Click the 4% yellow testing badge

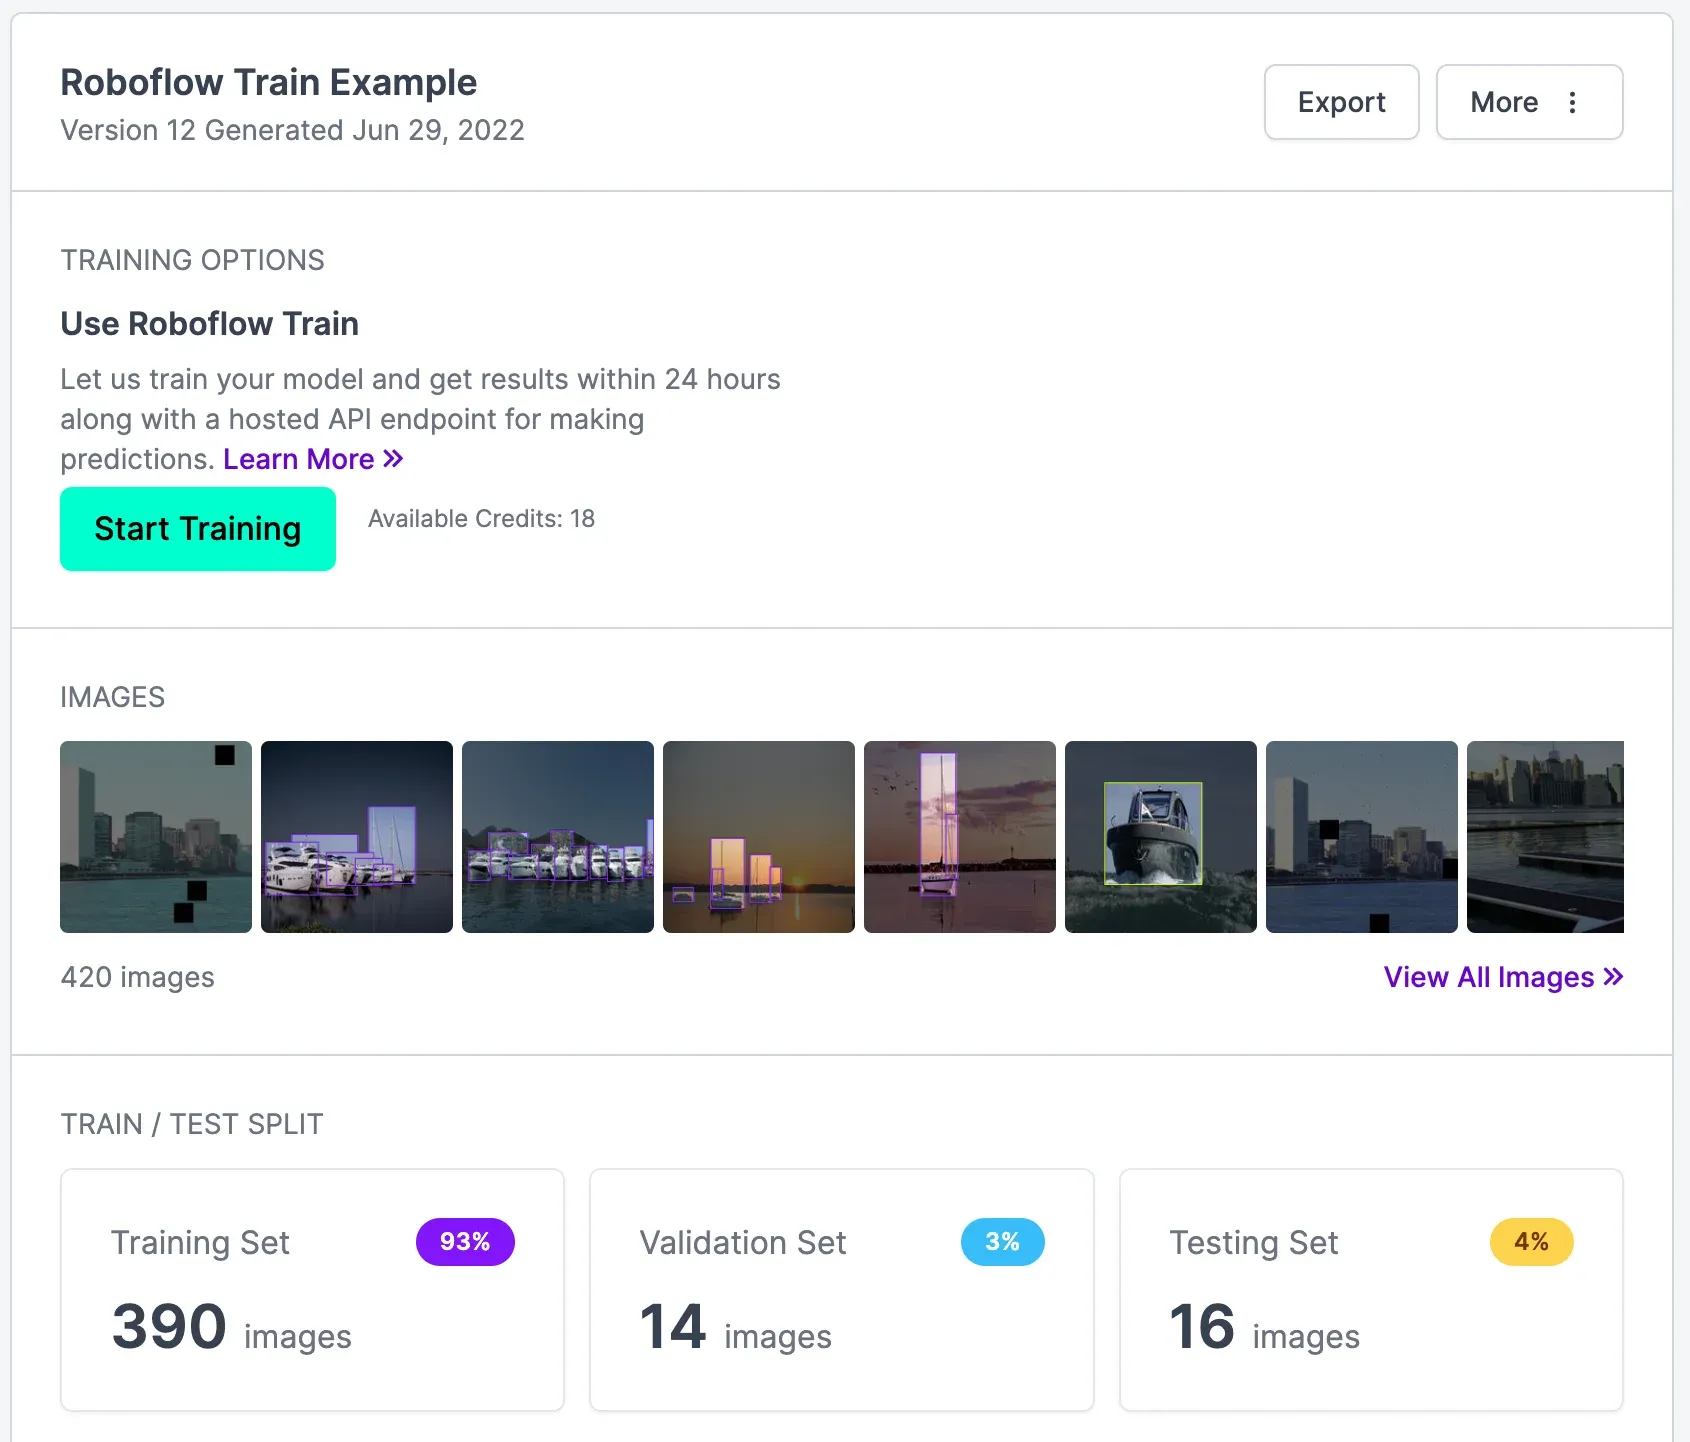coord(1531,1242)
